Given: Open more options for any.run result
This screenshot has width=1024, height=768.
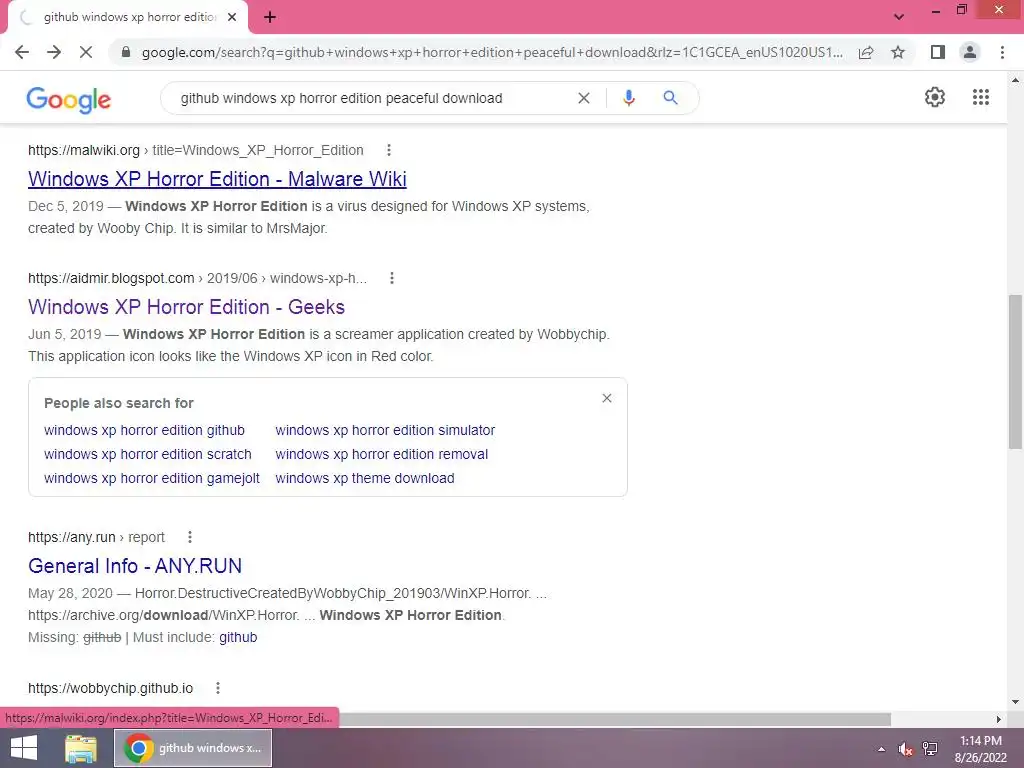Looking at the screenshot, I should pyautogui.click(x=189, y=537).
